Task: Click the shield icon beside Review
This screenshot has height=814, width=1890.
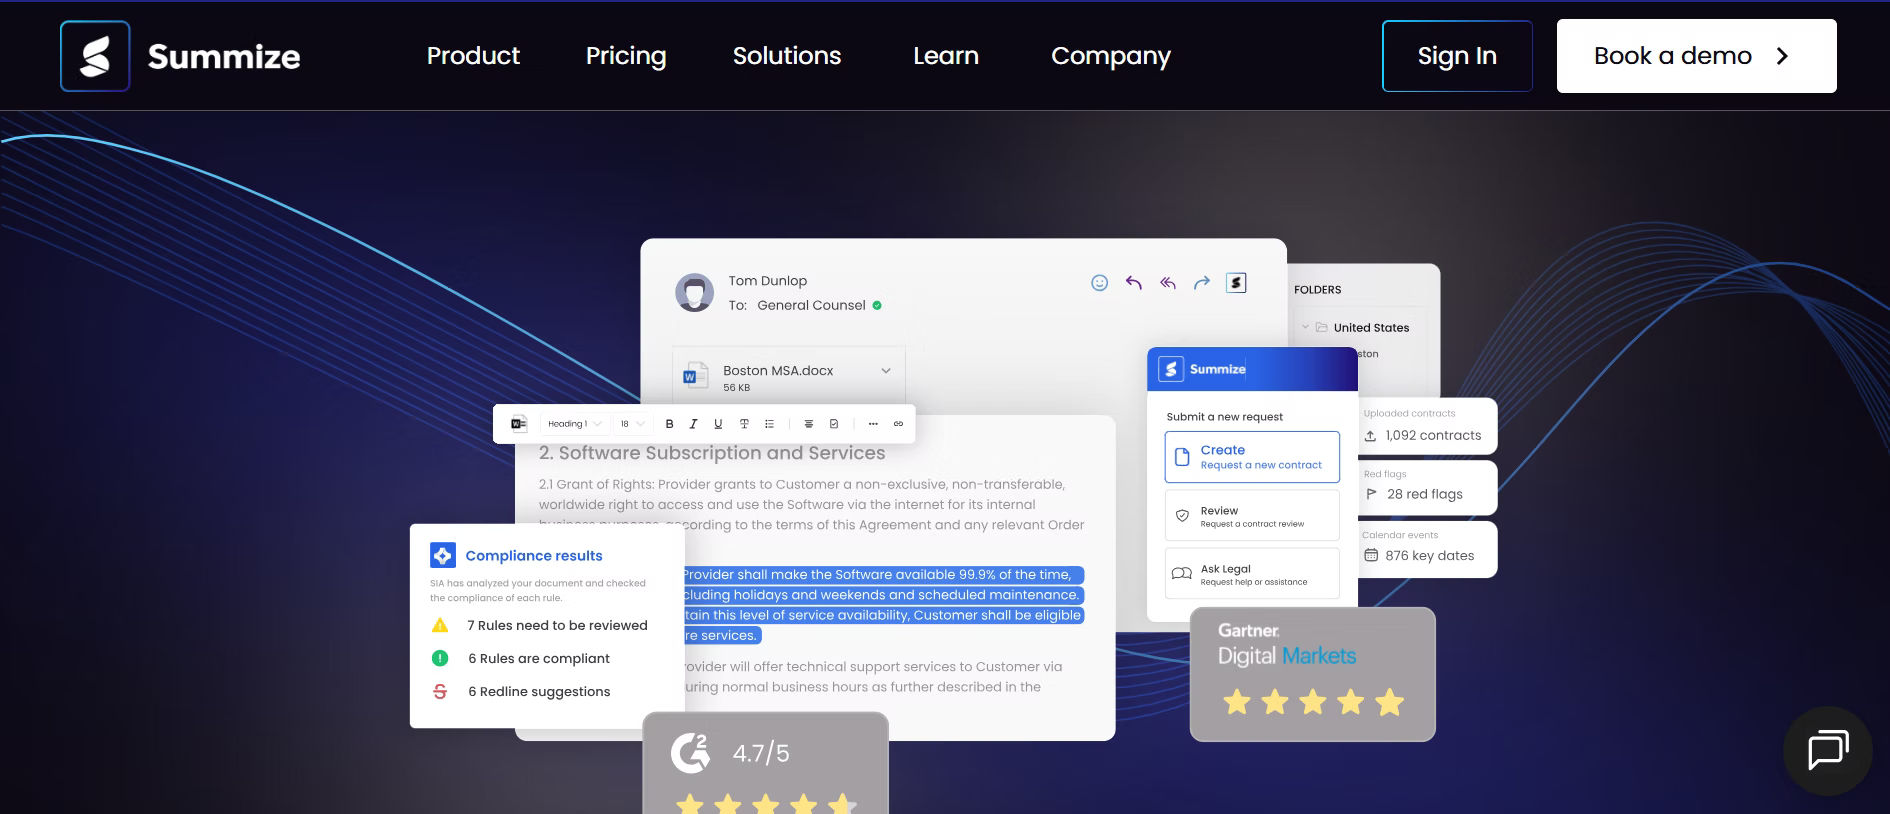Action: (1182, 516)
